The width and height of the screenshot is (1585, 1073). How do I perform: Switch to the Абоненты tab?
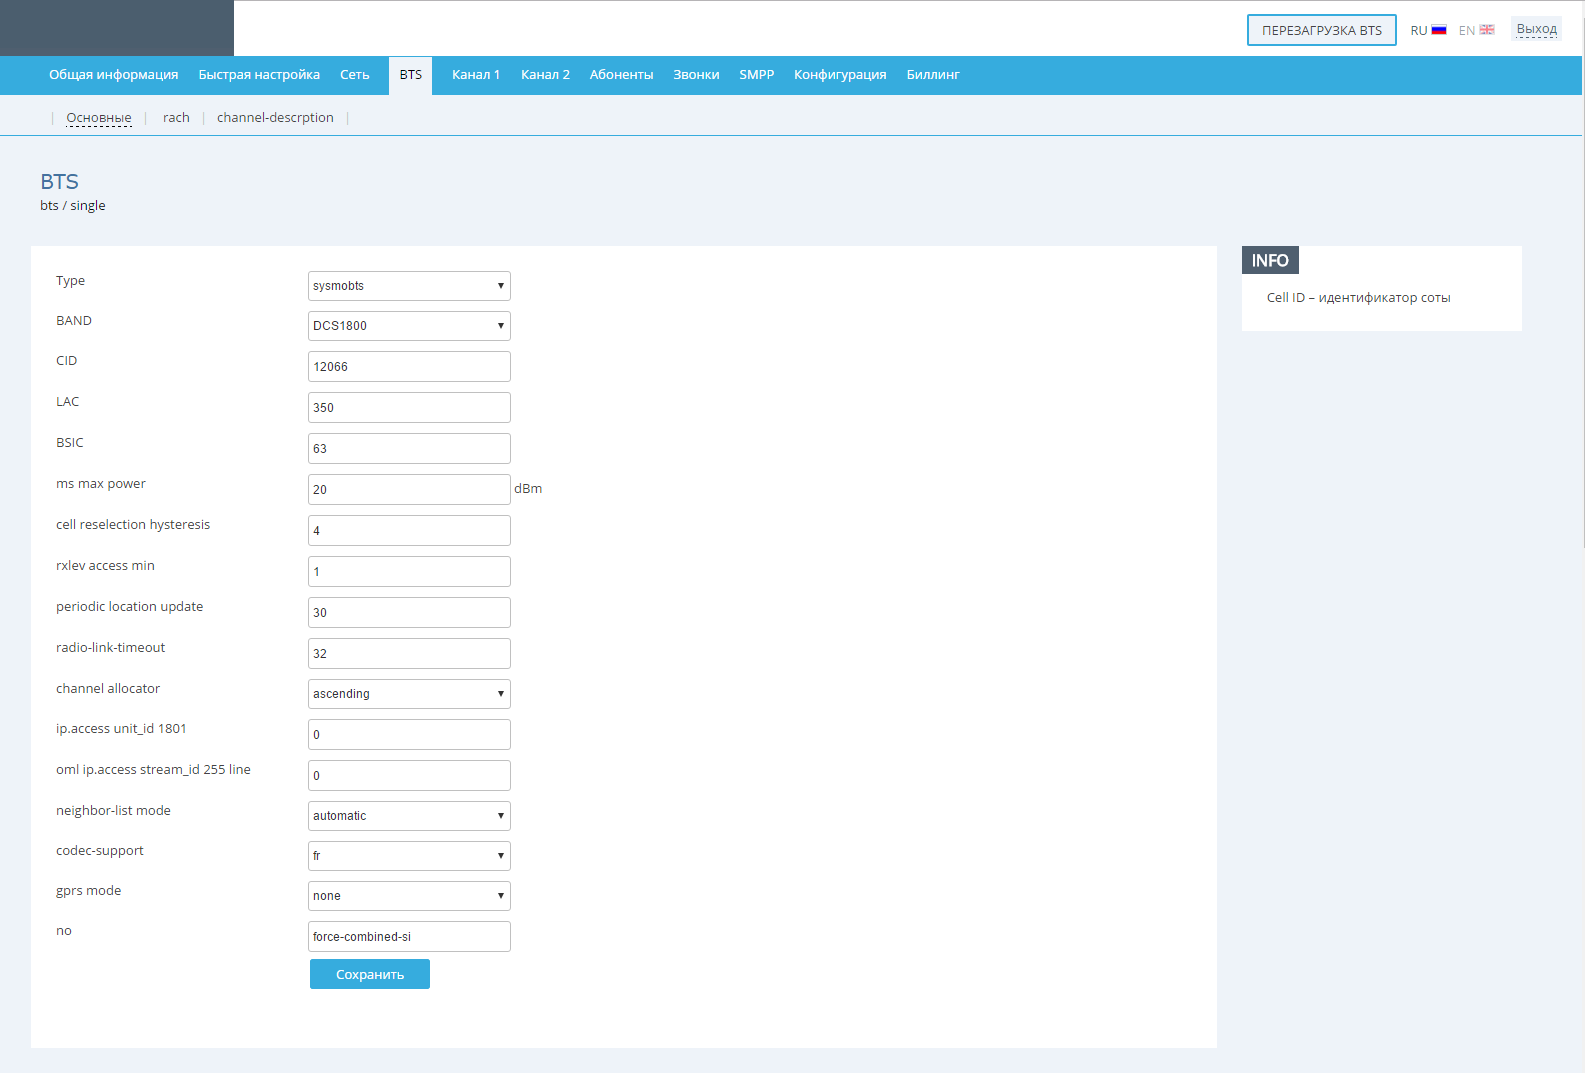coord(621,75)
